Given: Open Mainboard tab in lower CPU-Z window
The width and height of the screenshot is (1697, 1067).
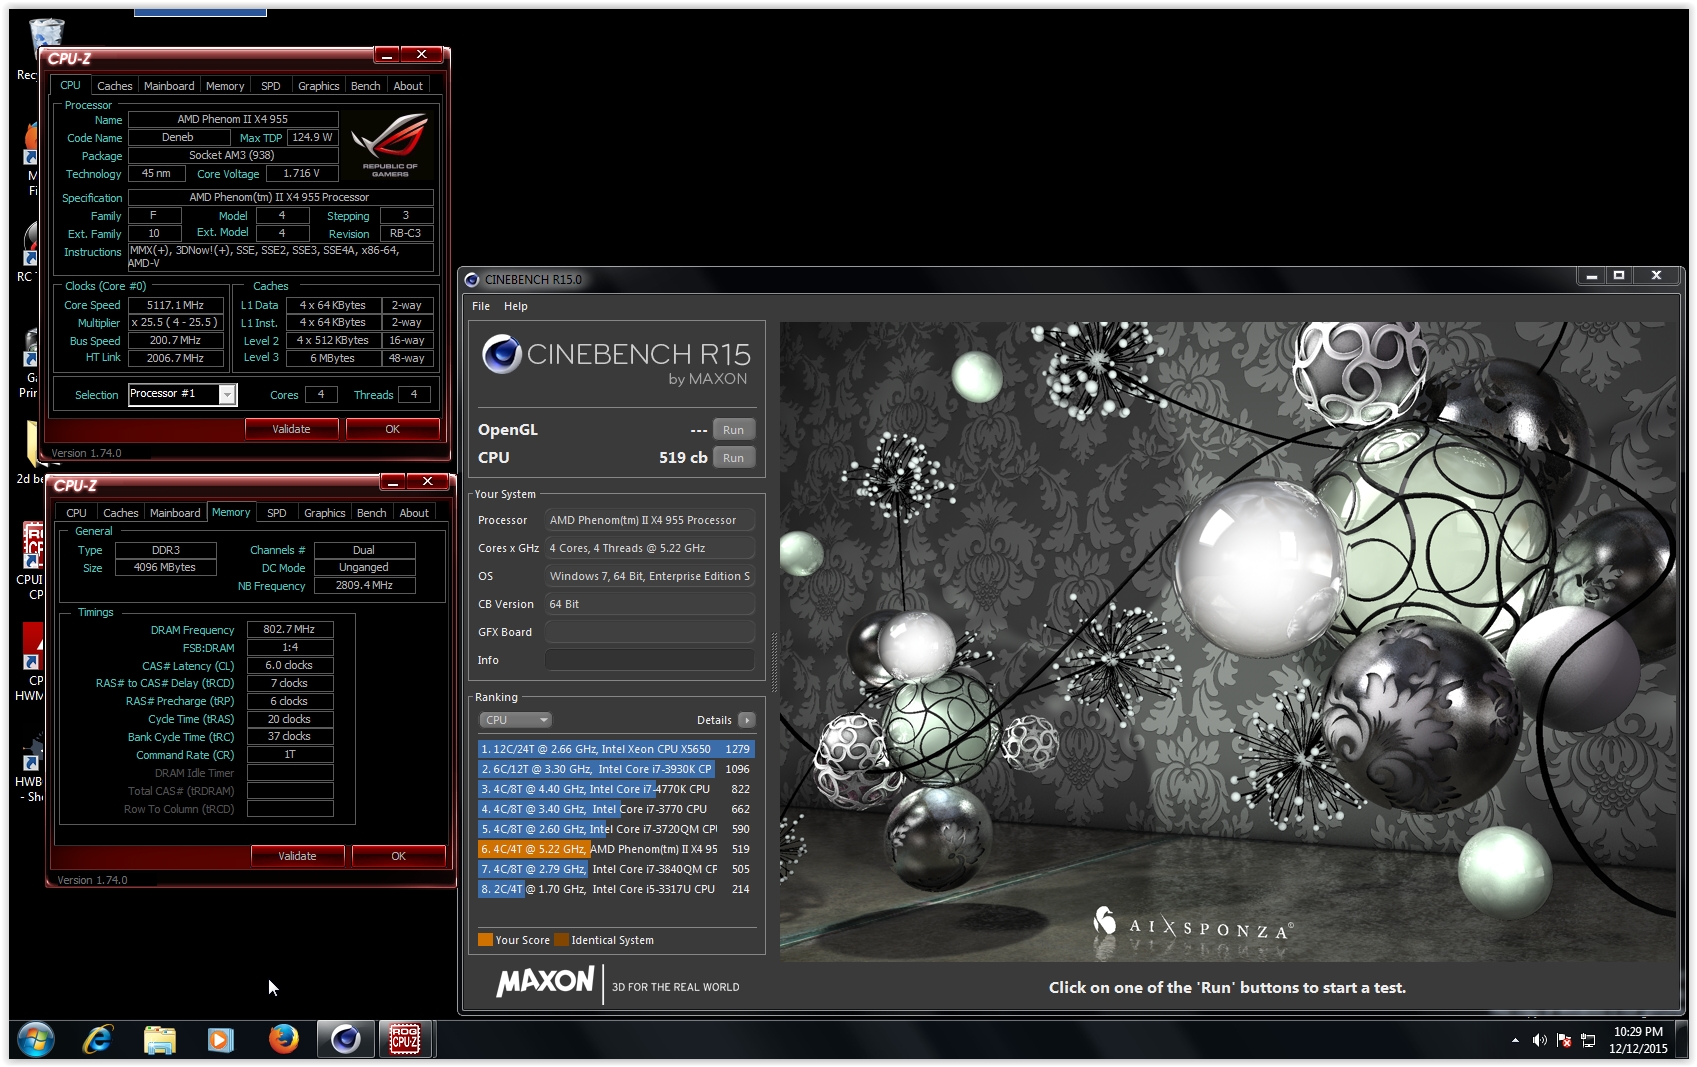Looking at the screenshot, I should pos(175,513).
